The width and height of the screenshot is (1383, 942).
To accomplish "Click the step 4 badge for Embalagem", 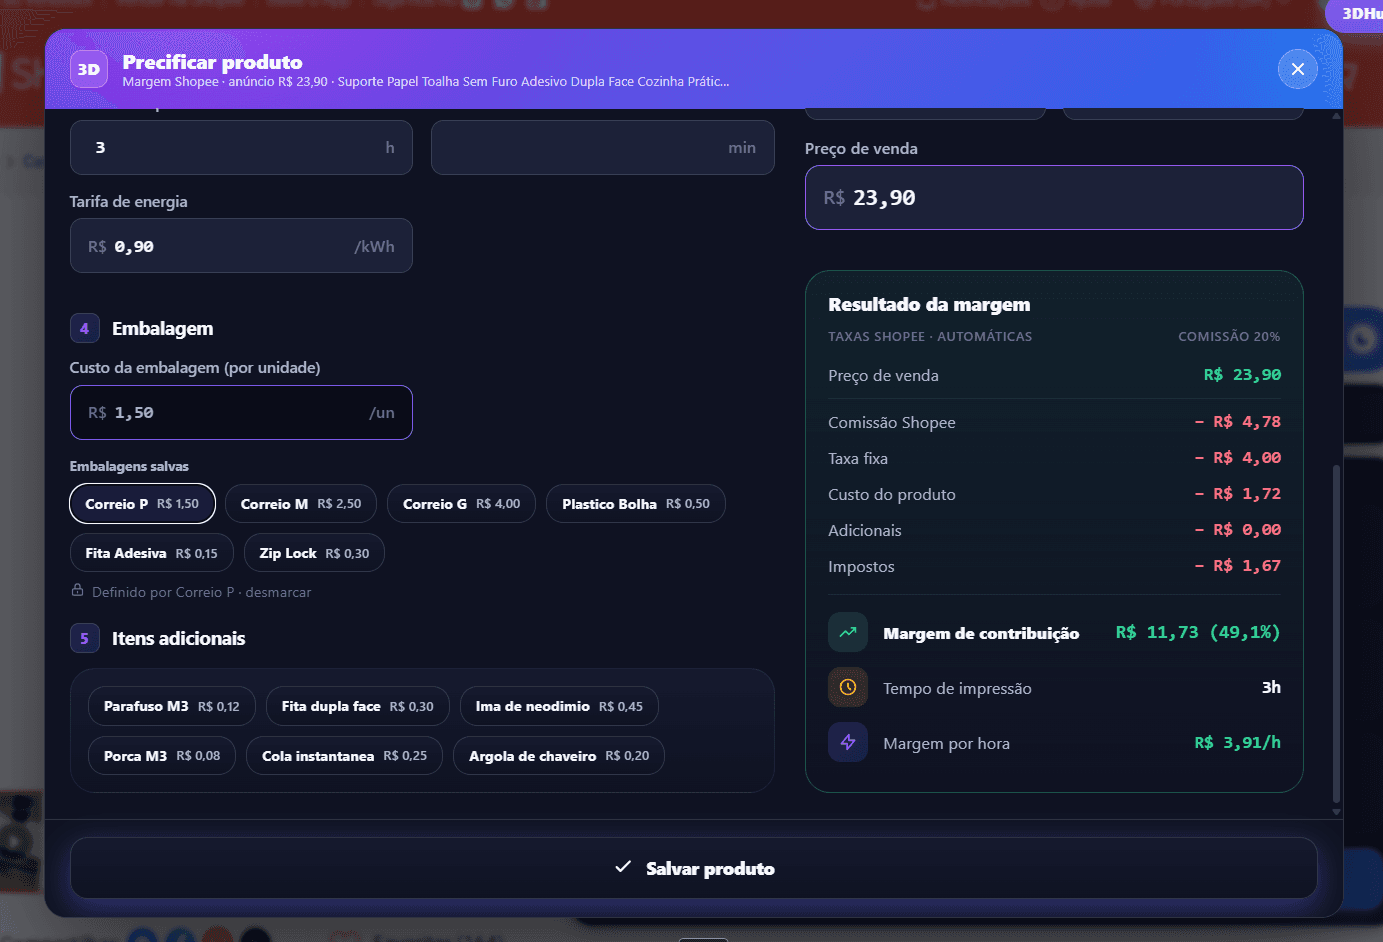I will tap(84, 328).
